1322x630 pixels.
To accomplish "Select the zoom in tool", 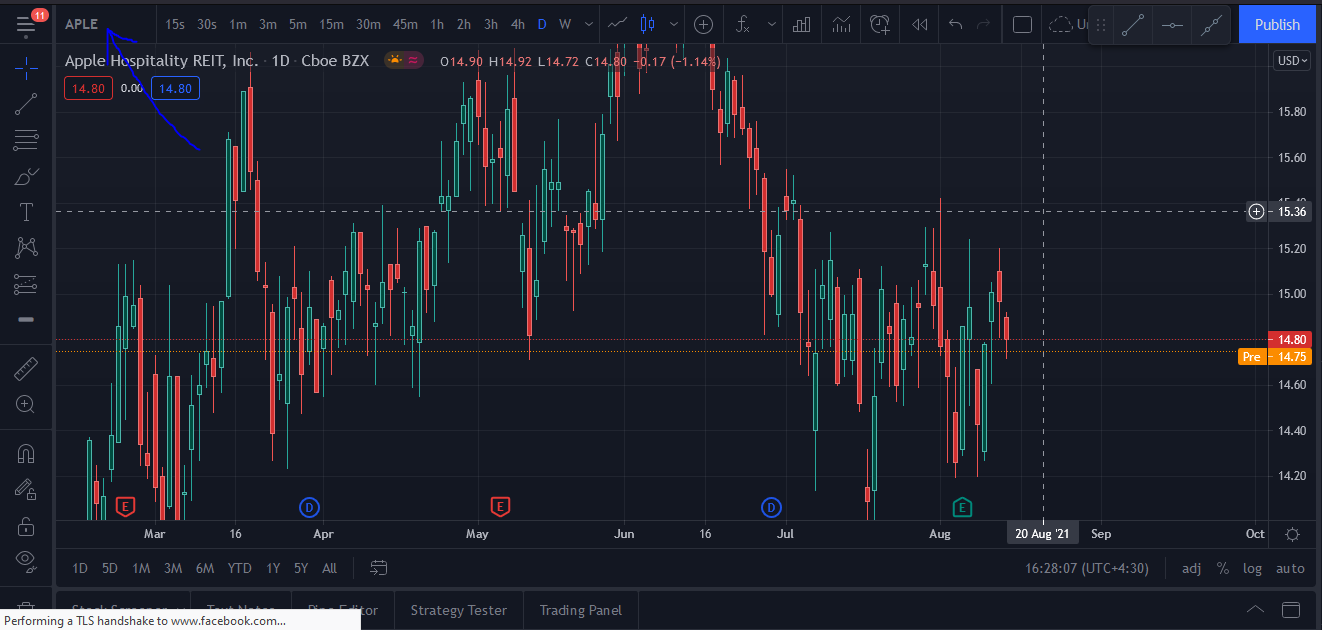I will click(x=26, y=405).
